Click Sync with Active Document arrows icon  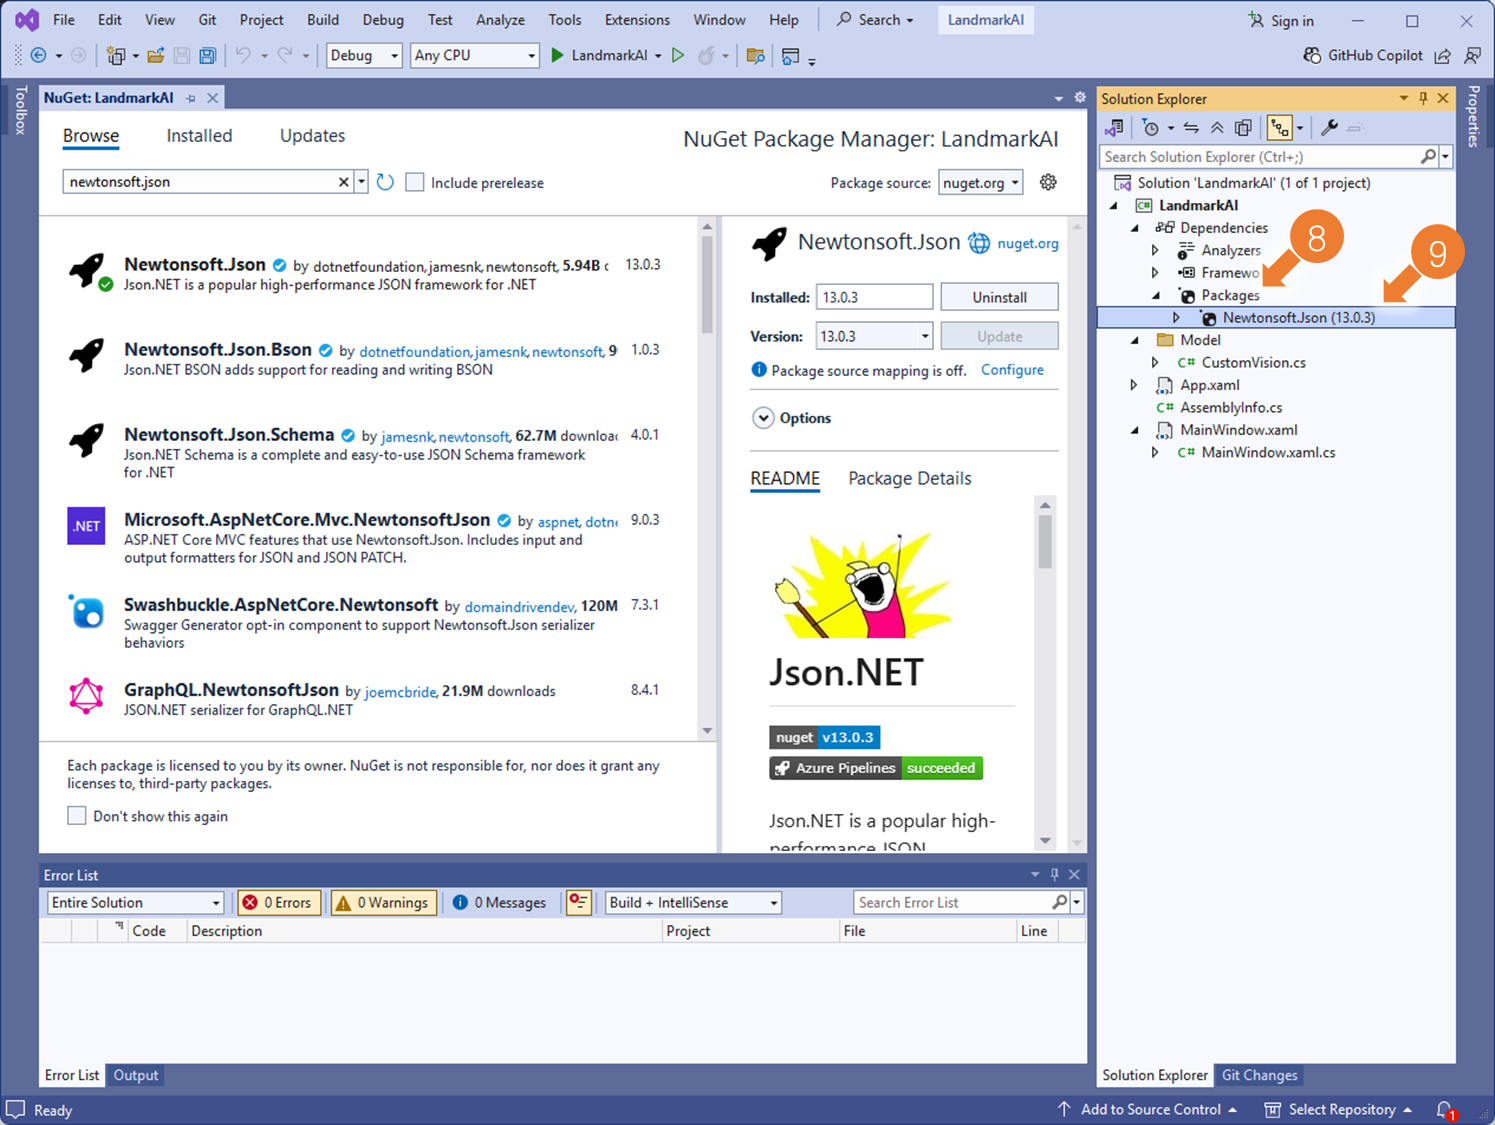click(1191, 128)
